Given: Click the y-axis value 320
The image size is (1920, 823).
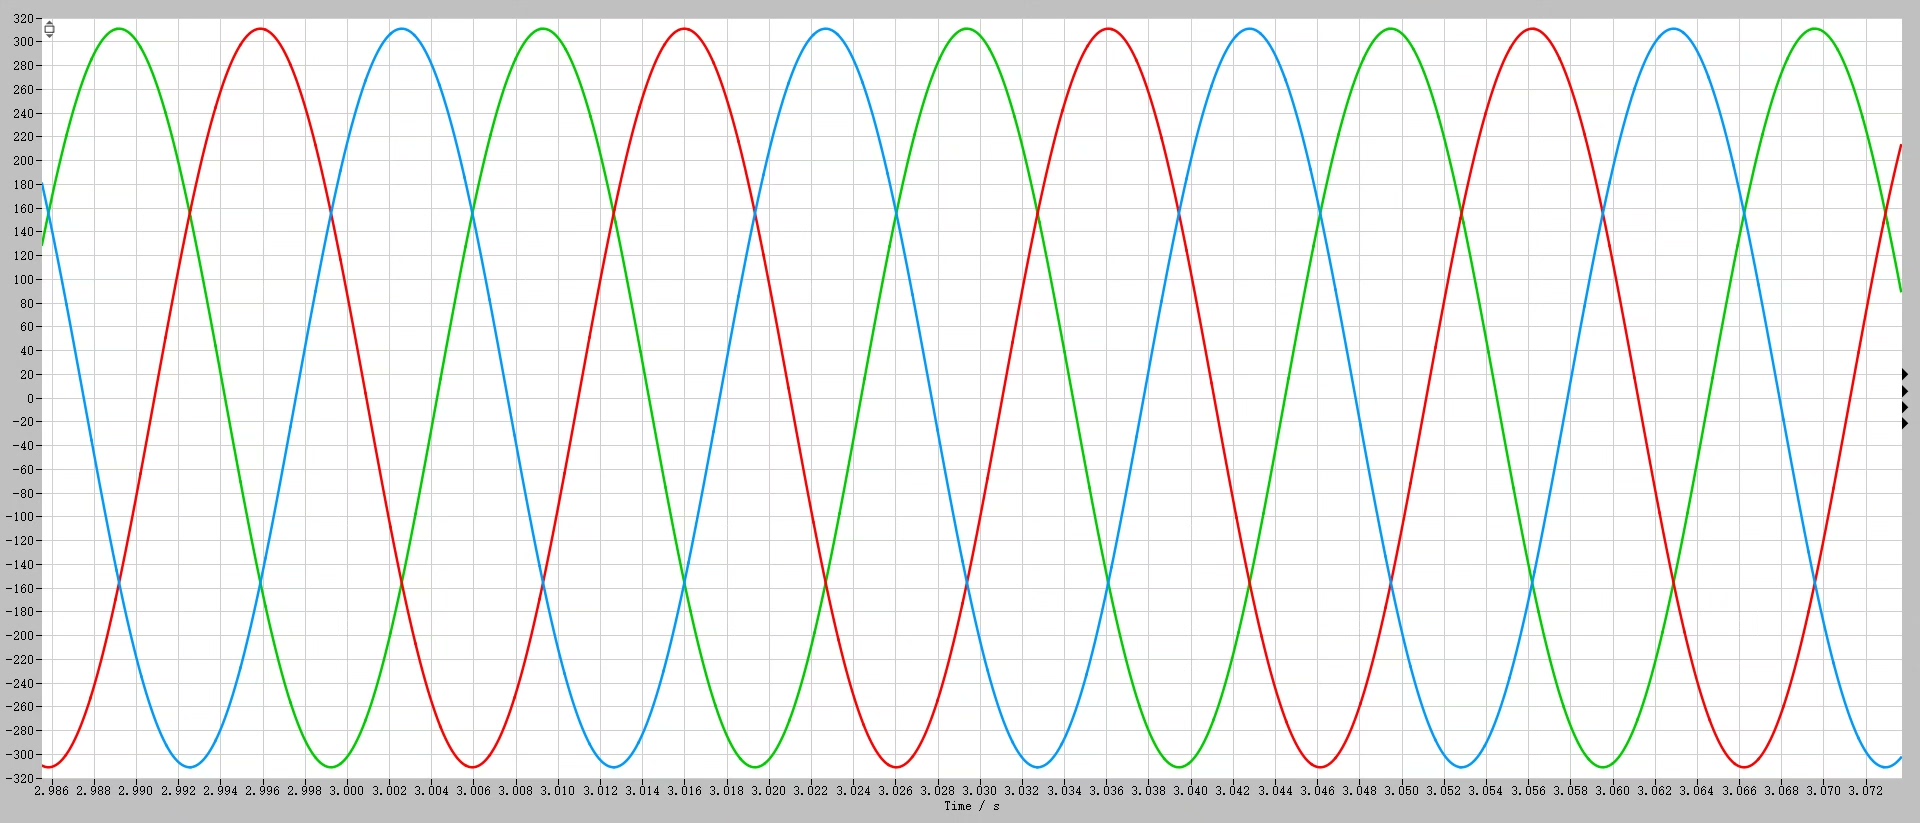Looking at the screenshot, I should click(24, 18).
